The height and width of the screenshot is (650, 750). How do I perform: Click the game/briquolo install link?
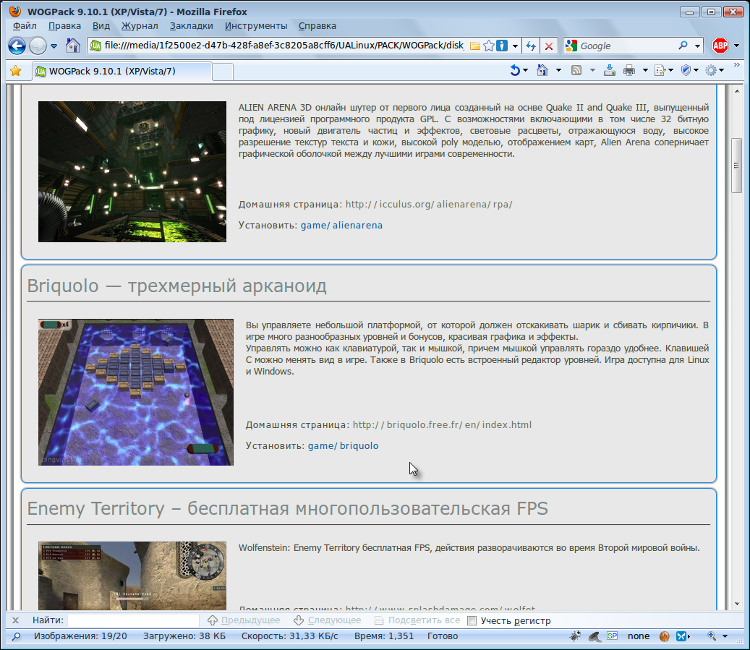(x=343, y=446)
